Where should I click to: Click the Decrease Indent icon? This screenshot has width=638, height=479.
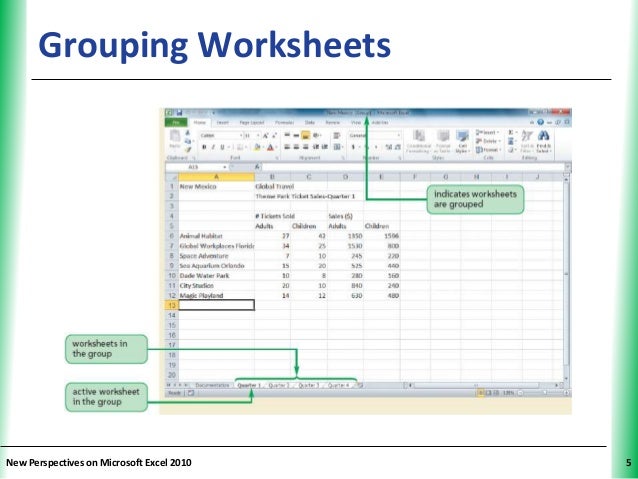point(316,147)
